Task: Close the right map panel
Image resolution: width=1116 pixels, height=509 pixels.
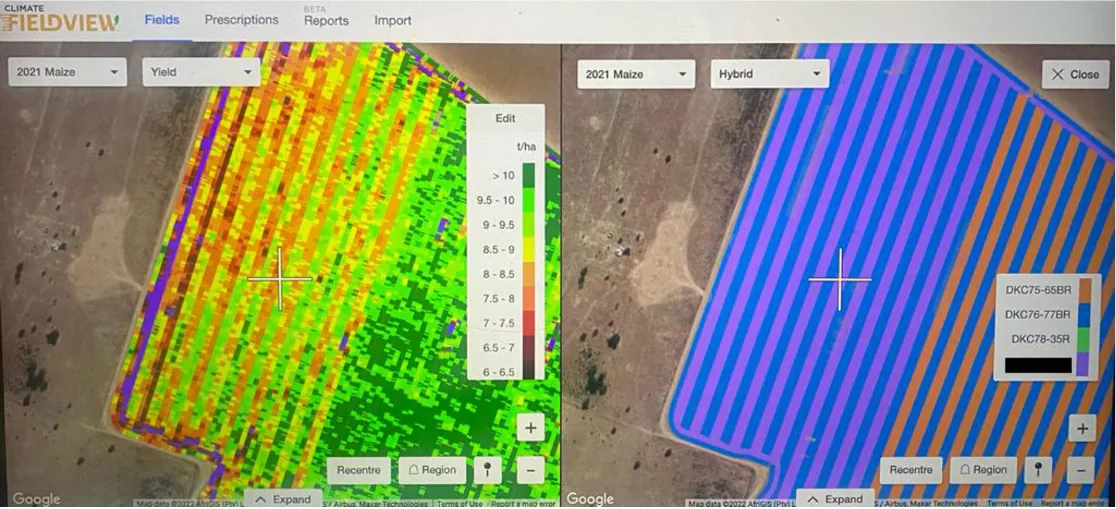Action: [1074, 74]
